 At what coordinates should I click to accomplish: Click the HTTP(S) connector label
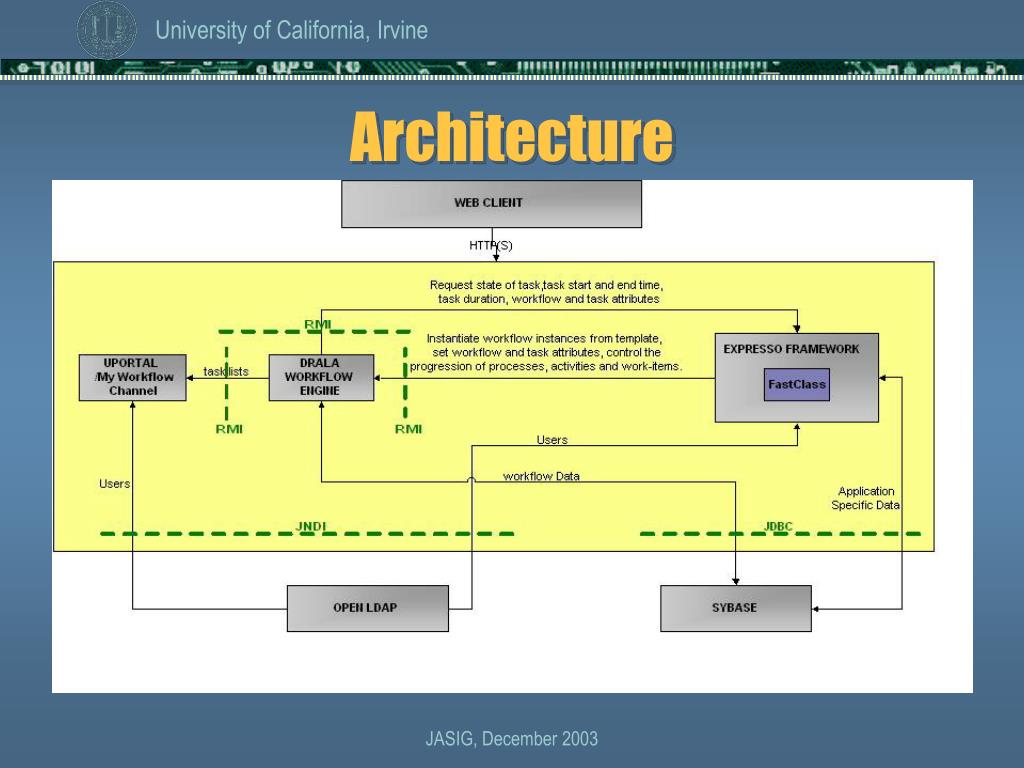pyautogui.click(x=490, y=246)
